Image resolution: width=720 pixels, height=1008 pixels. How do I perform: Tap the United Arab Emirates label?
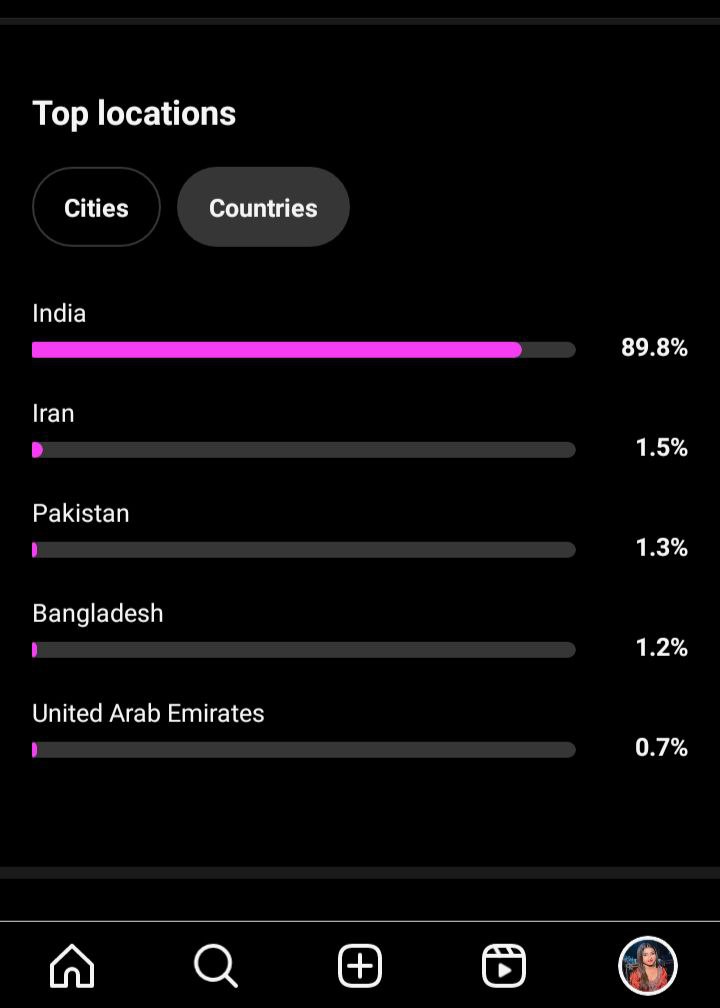[148, 714]
